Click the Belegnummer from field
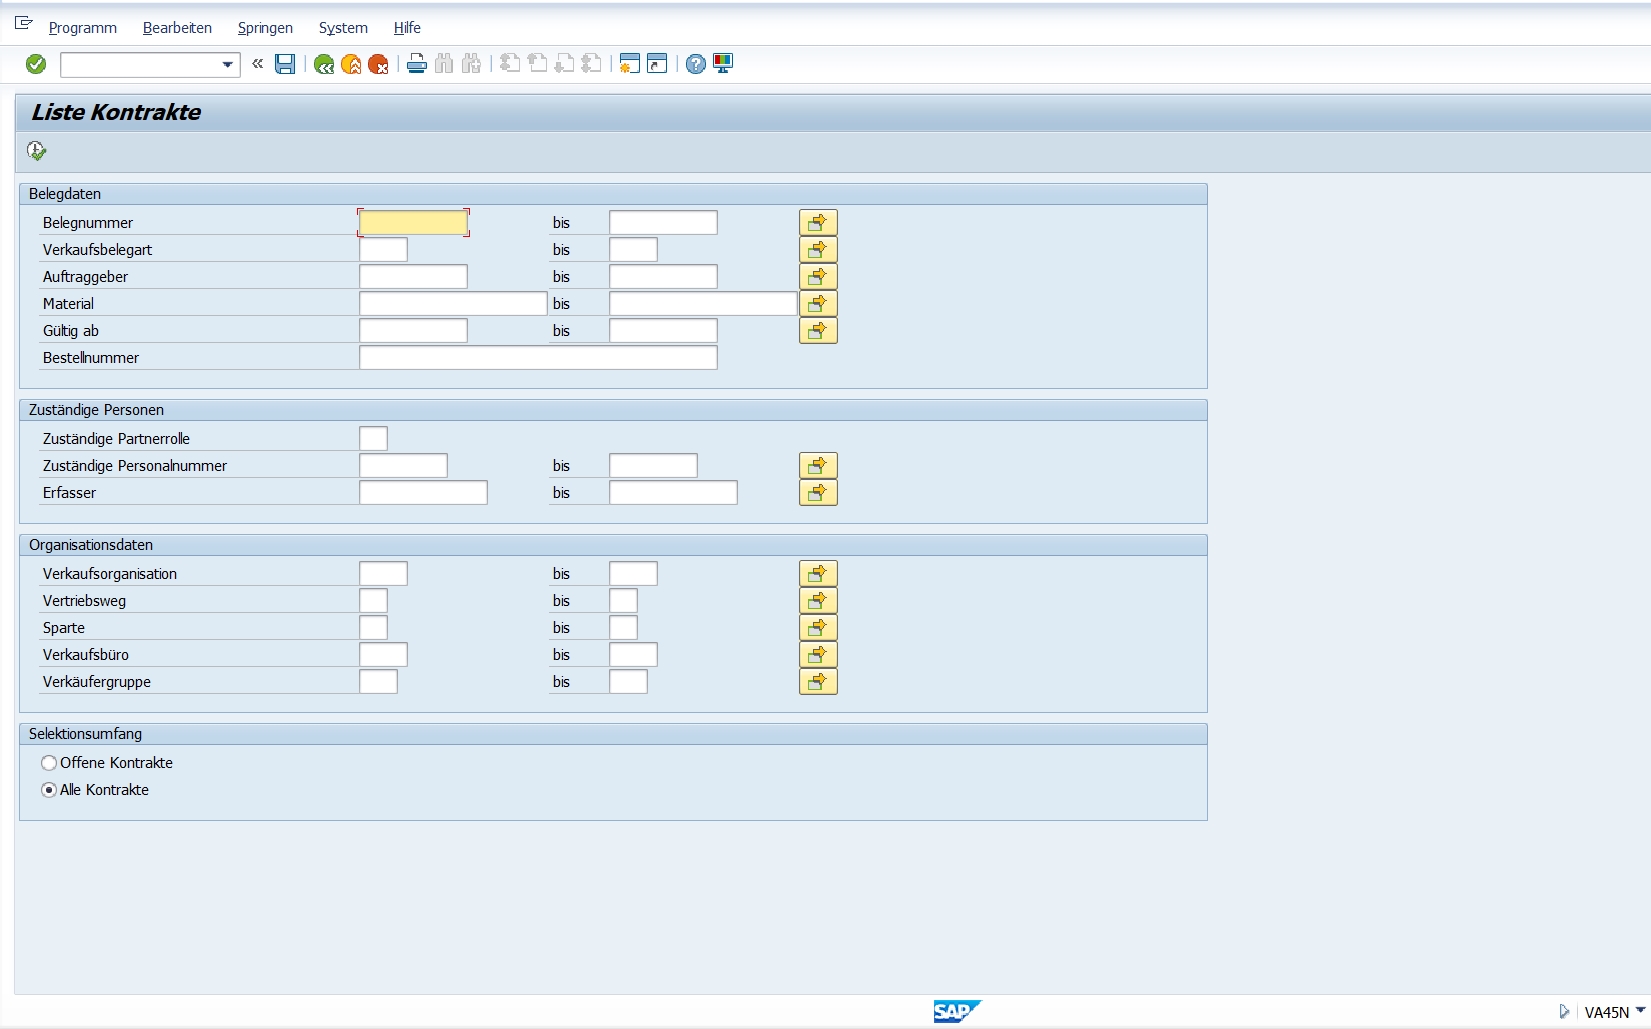The height and width of the screenshot is (1029, 1651). pos(413,222)
